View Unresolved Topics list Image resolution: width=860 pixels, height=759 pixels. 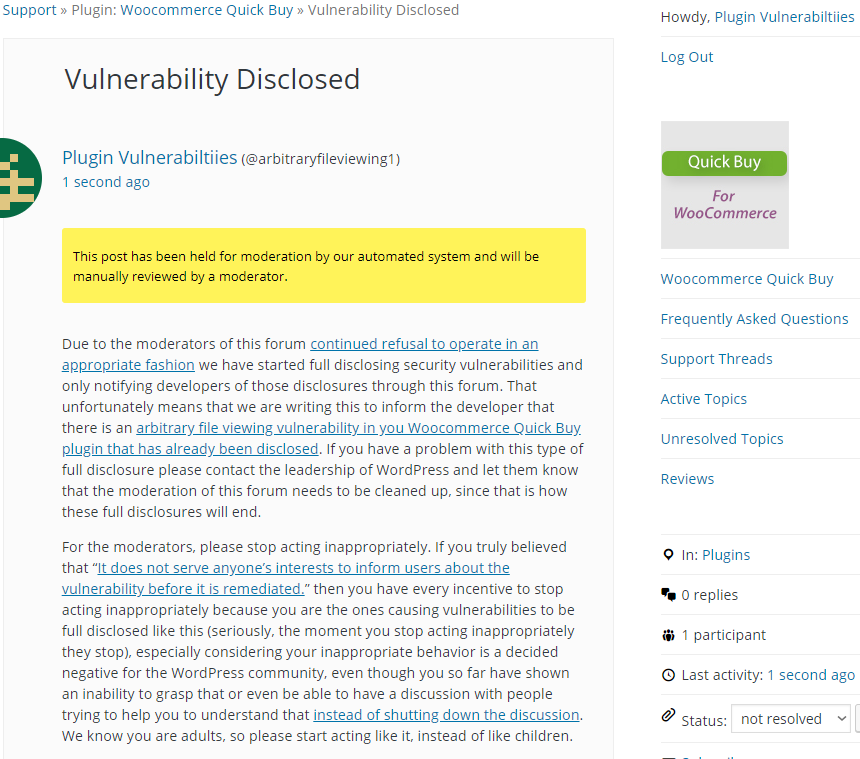[x=722, y=439]
